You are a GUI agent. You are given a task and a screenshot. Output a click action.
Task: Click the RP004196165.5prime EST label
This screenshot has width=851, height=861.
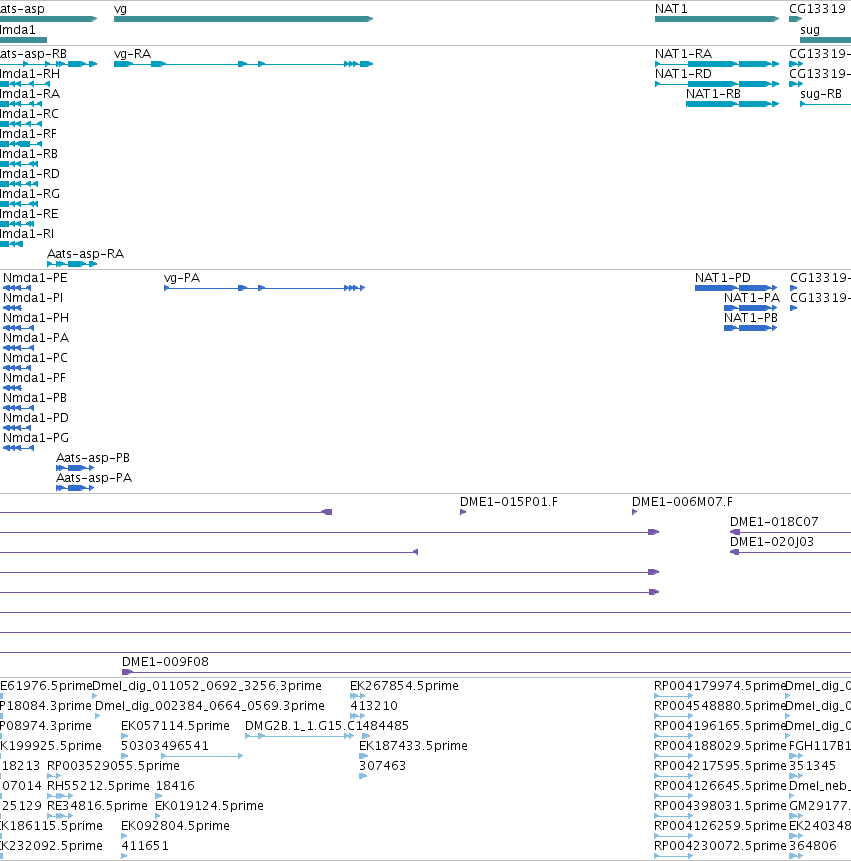720,726
